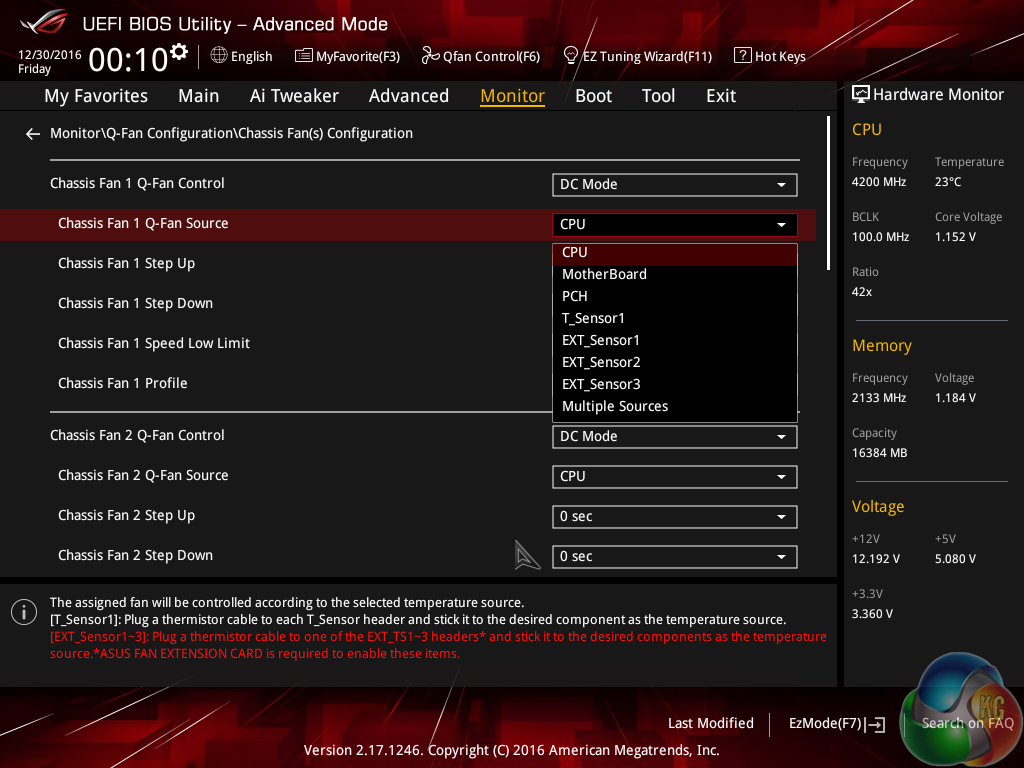Go to the Advanced tab
Screen dimensions: 1024x768
(x=409, y=96)
